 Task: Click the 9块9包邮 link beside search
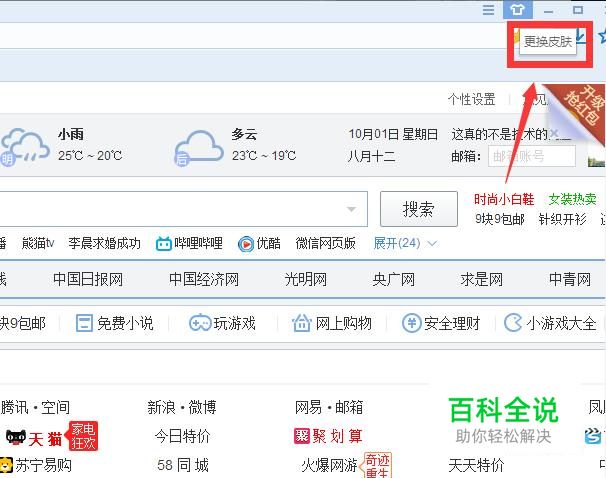(x=500, y=219)
